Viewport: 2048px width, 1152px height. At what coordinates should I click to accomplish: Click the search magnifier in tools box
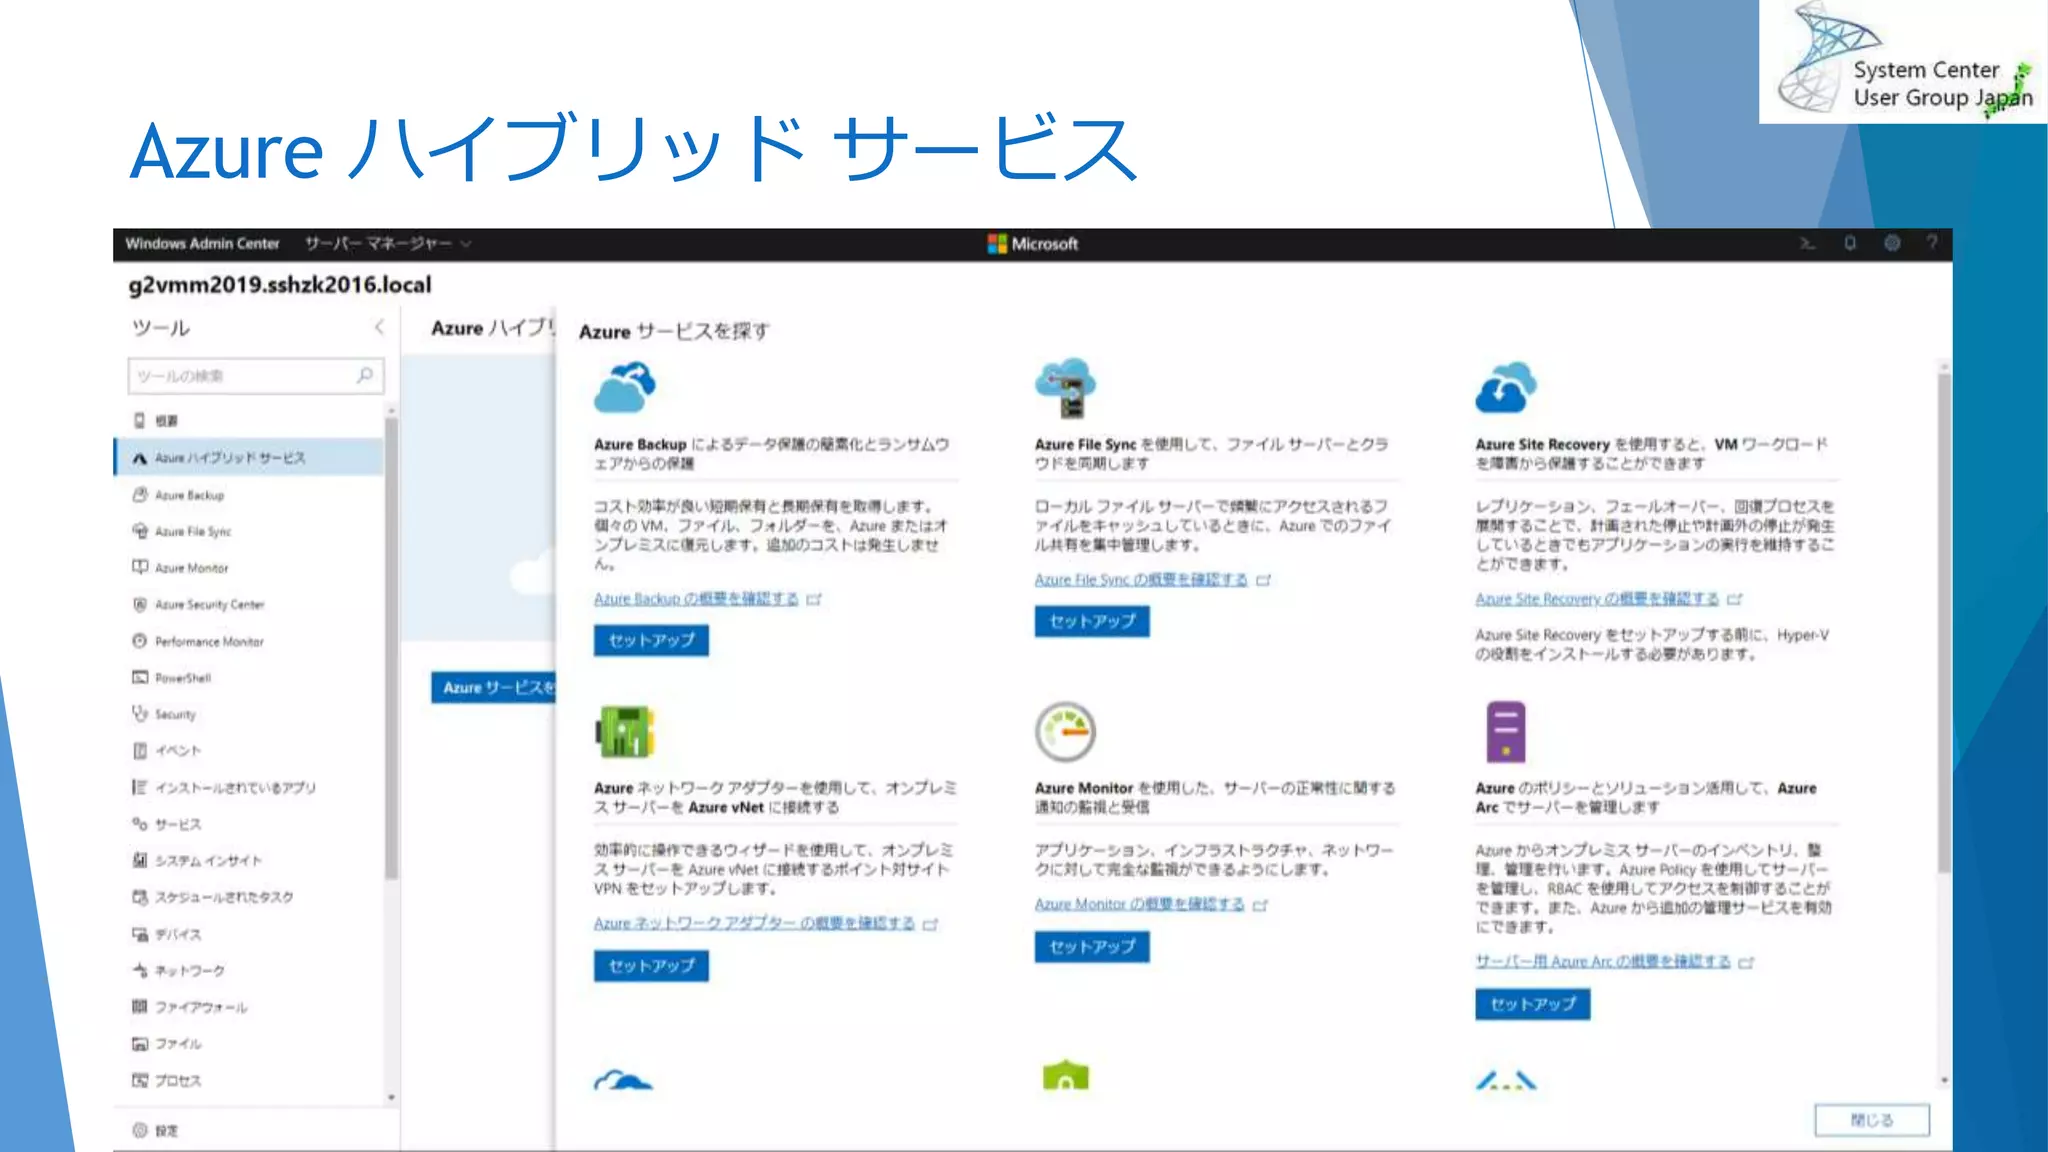click(x=365, y=375)
